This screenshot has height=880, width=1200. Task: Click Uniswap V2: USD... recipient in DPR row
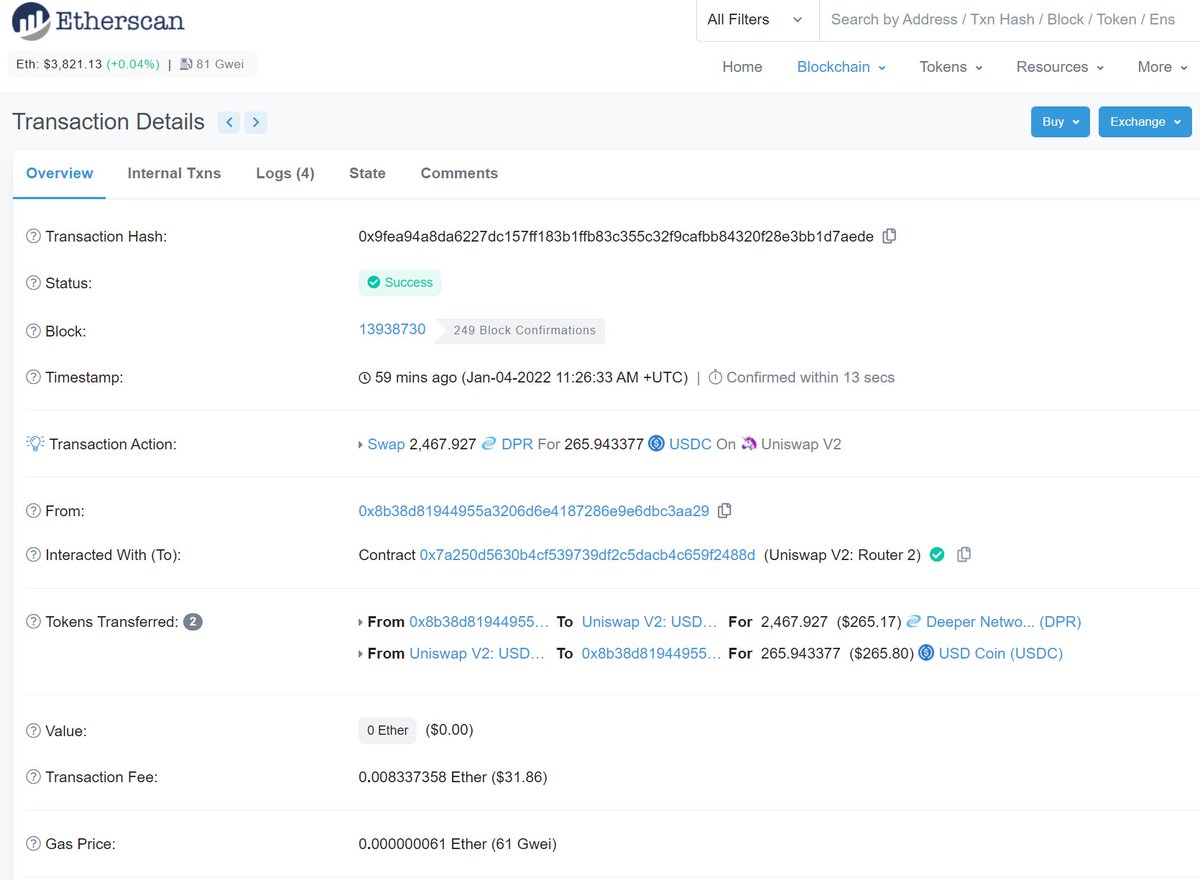(x=650, y=622)
